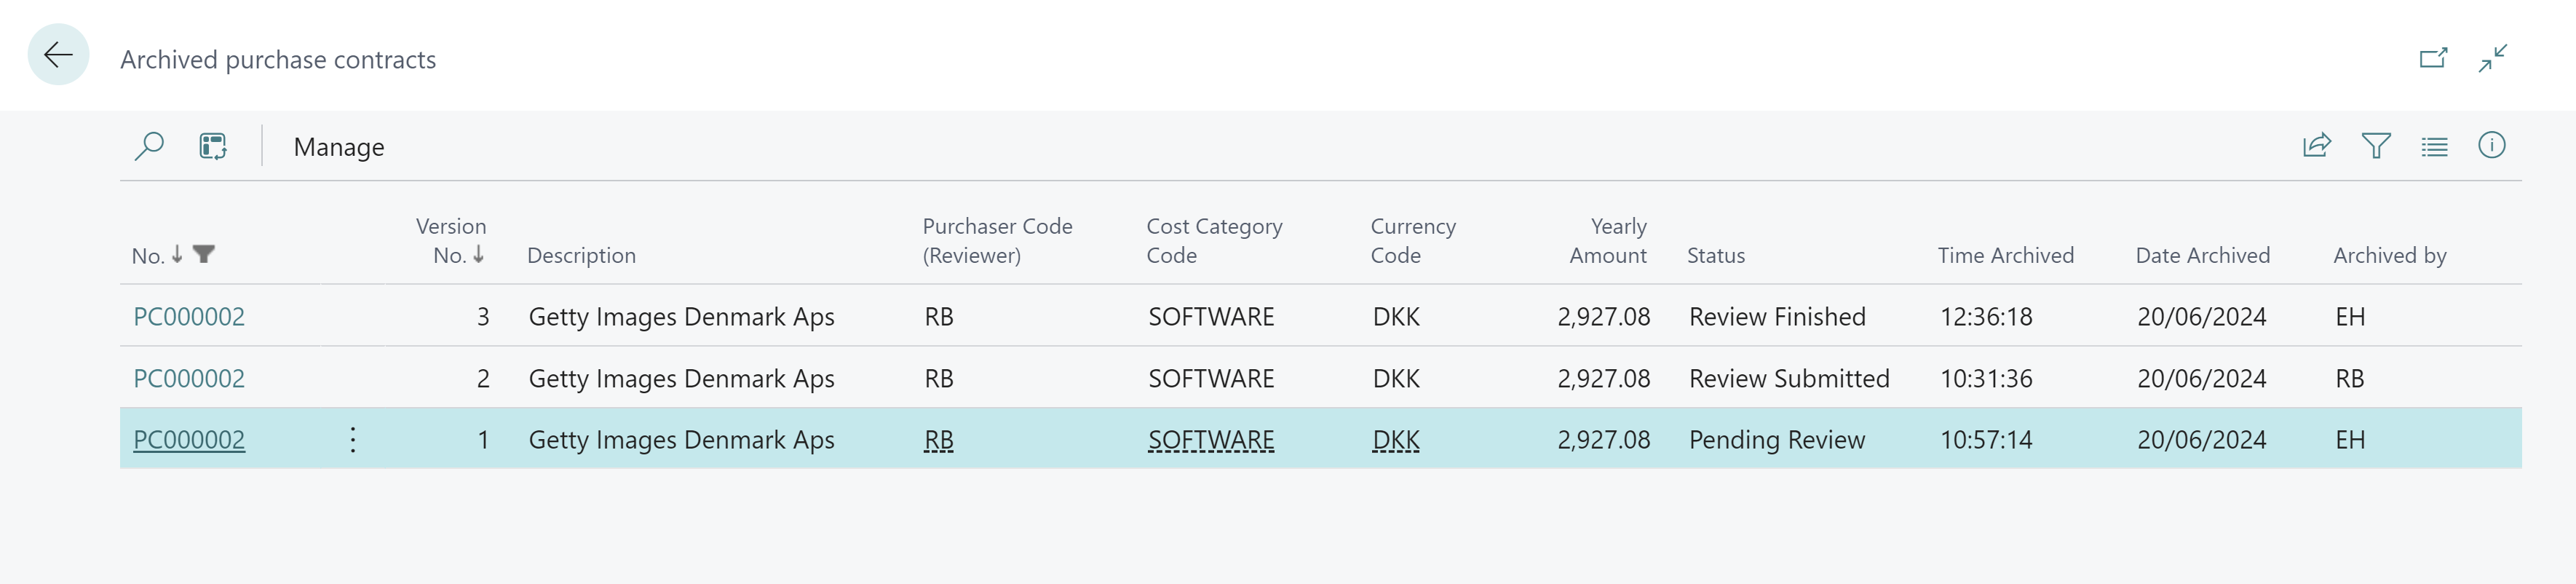The height and width of the screenshot is (584, 2576).
Task: Open the search magnifier icon
Action: pyautogui.click(x=149, y=146)
